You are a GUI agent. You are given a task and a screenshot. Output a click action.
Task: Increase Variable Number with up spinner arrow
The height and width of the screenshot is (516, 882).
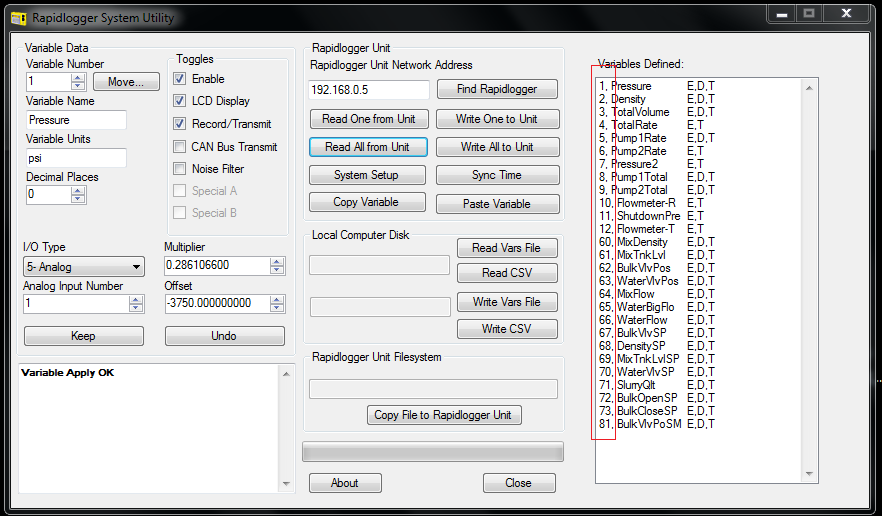(78, 78)
